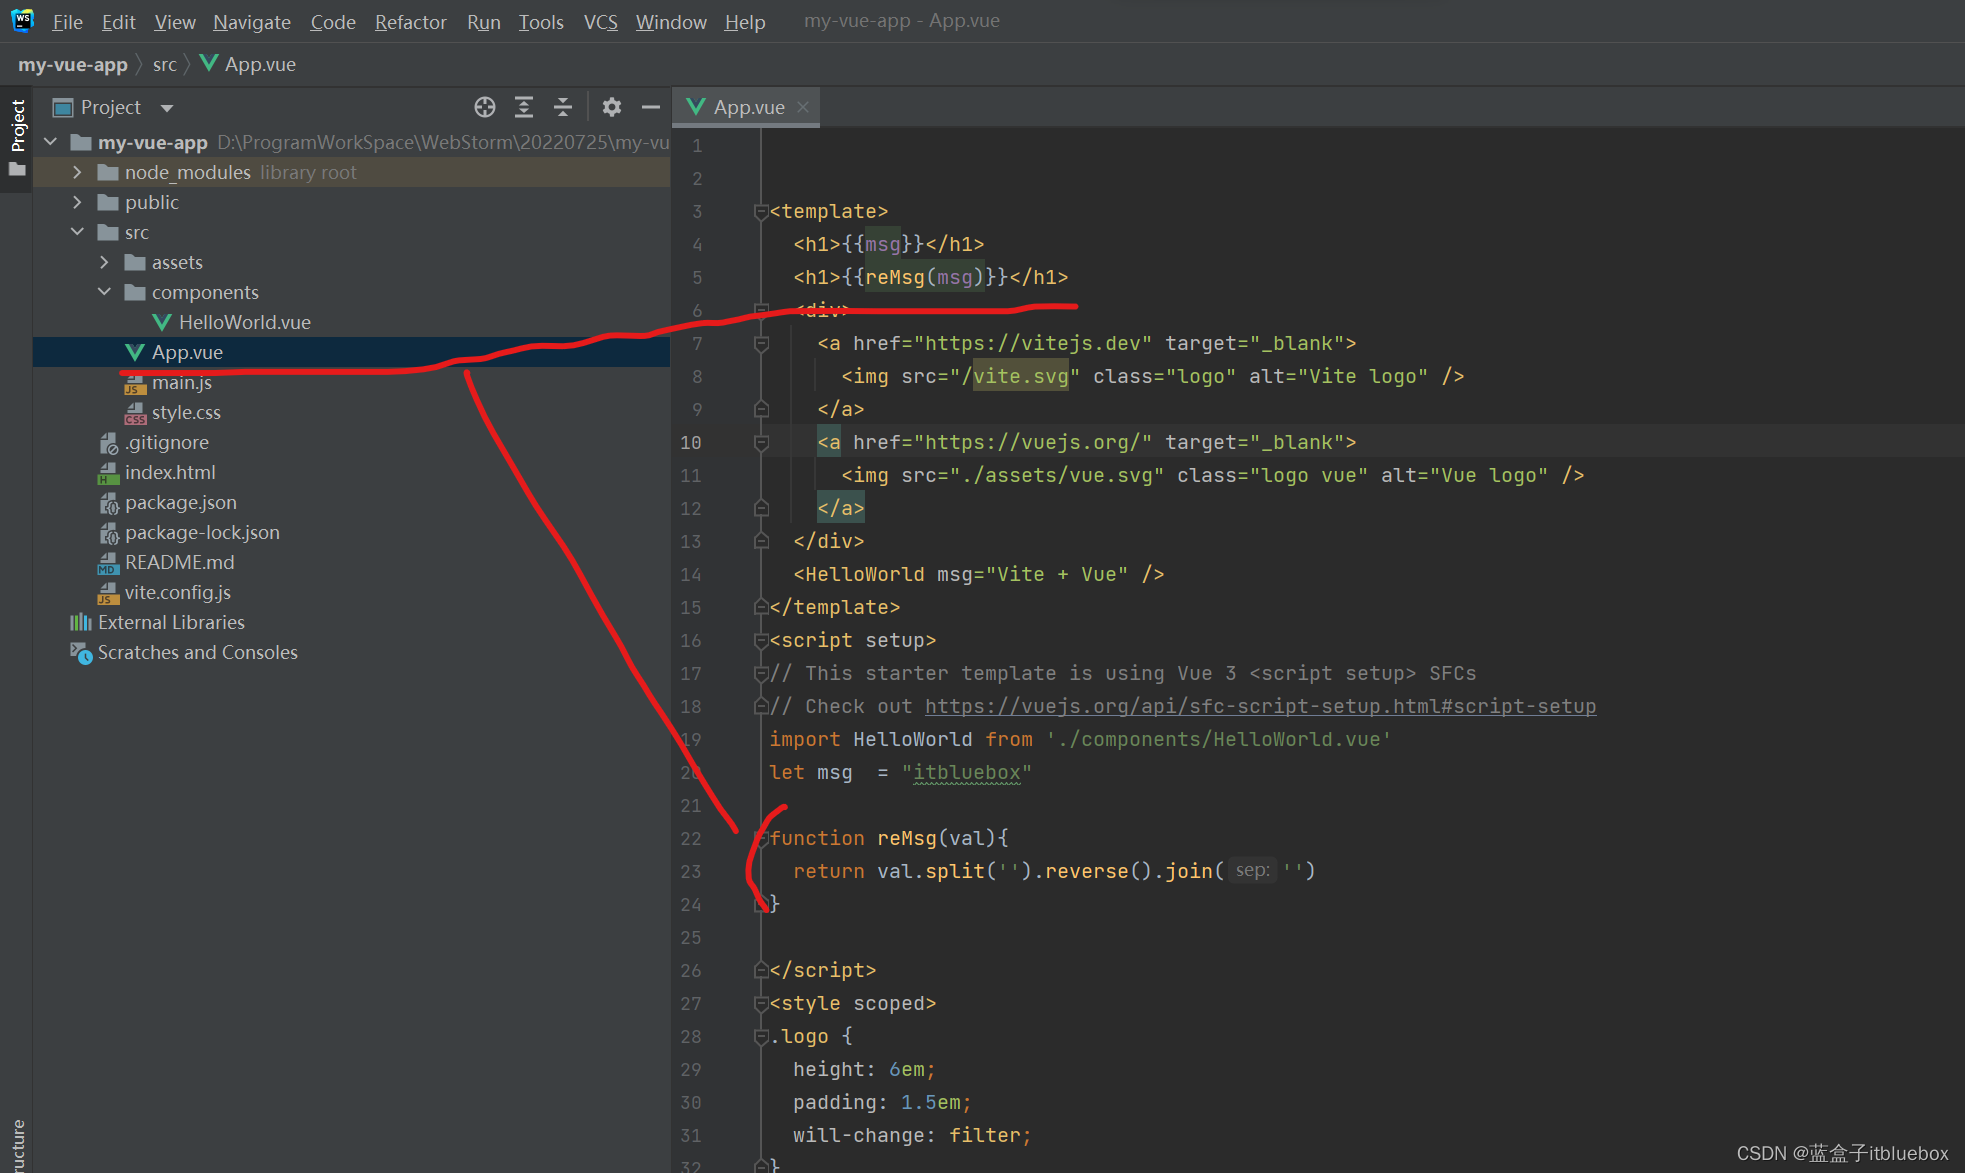Follow the vuejs.org sfc-script-setup link

pyautogui.click(x=1260, y=706)
